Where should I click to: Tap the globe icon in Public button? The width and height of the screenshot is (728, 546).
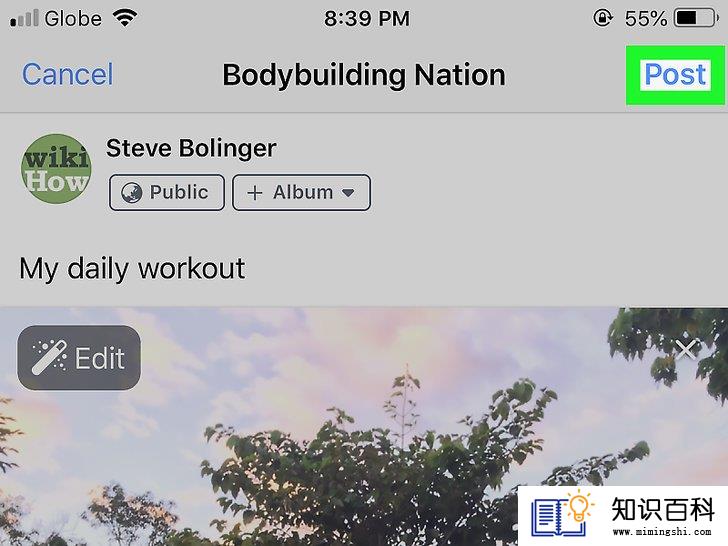(x=131, y=193)
